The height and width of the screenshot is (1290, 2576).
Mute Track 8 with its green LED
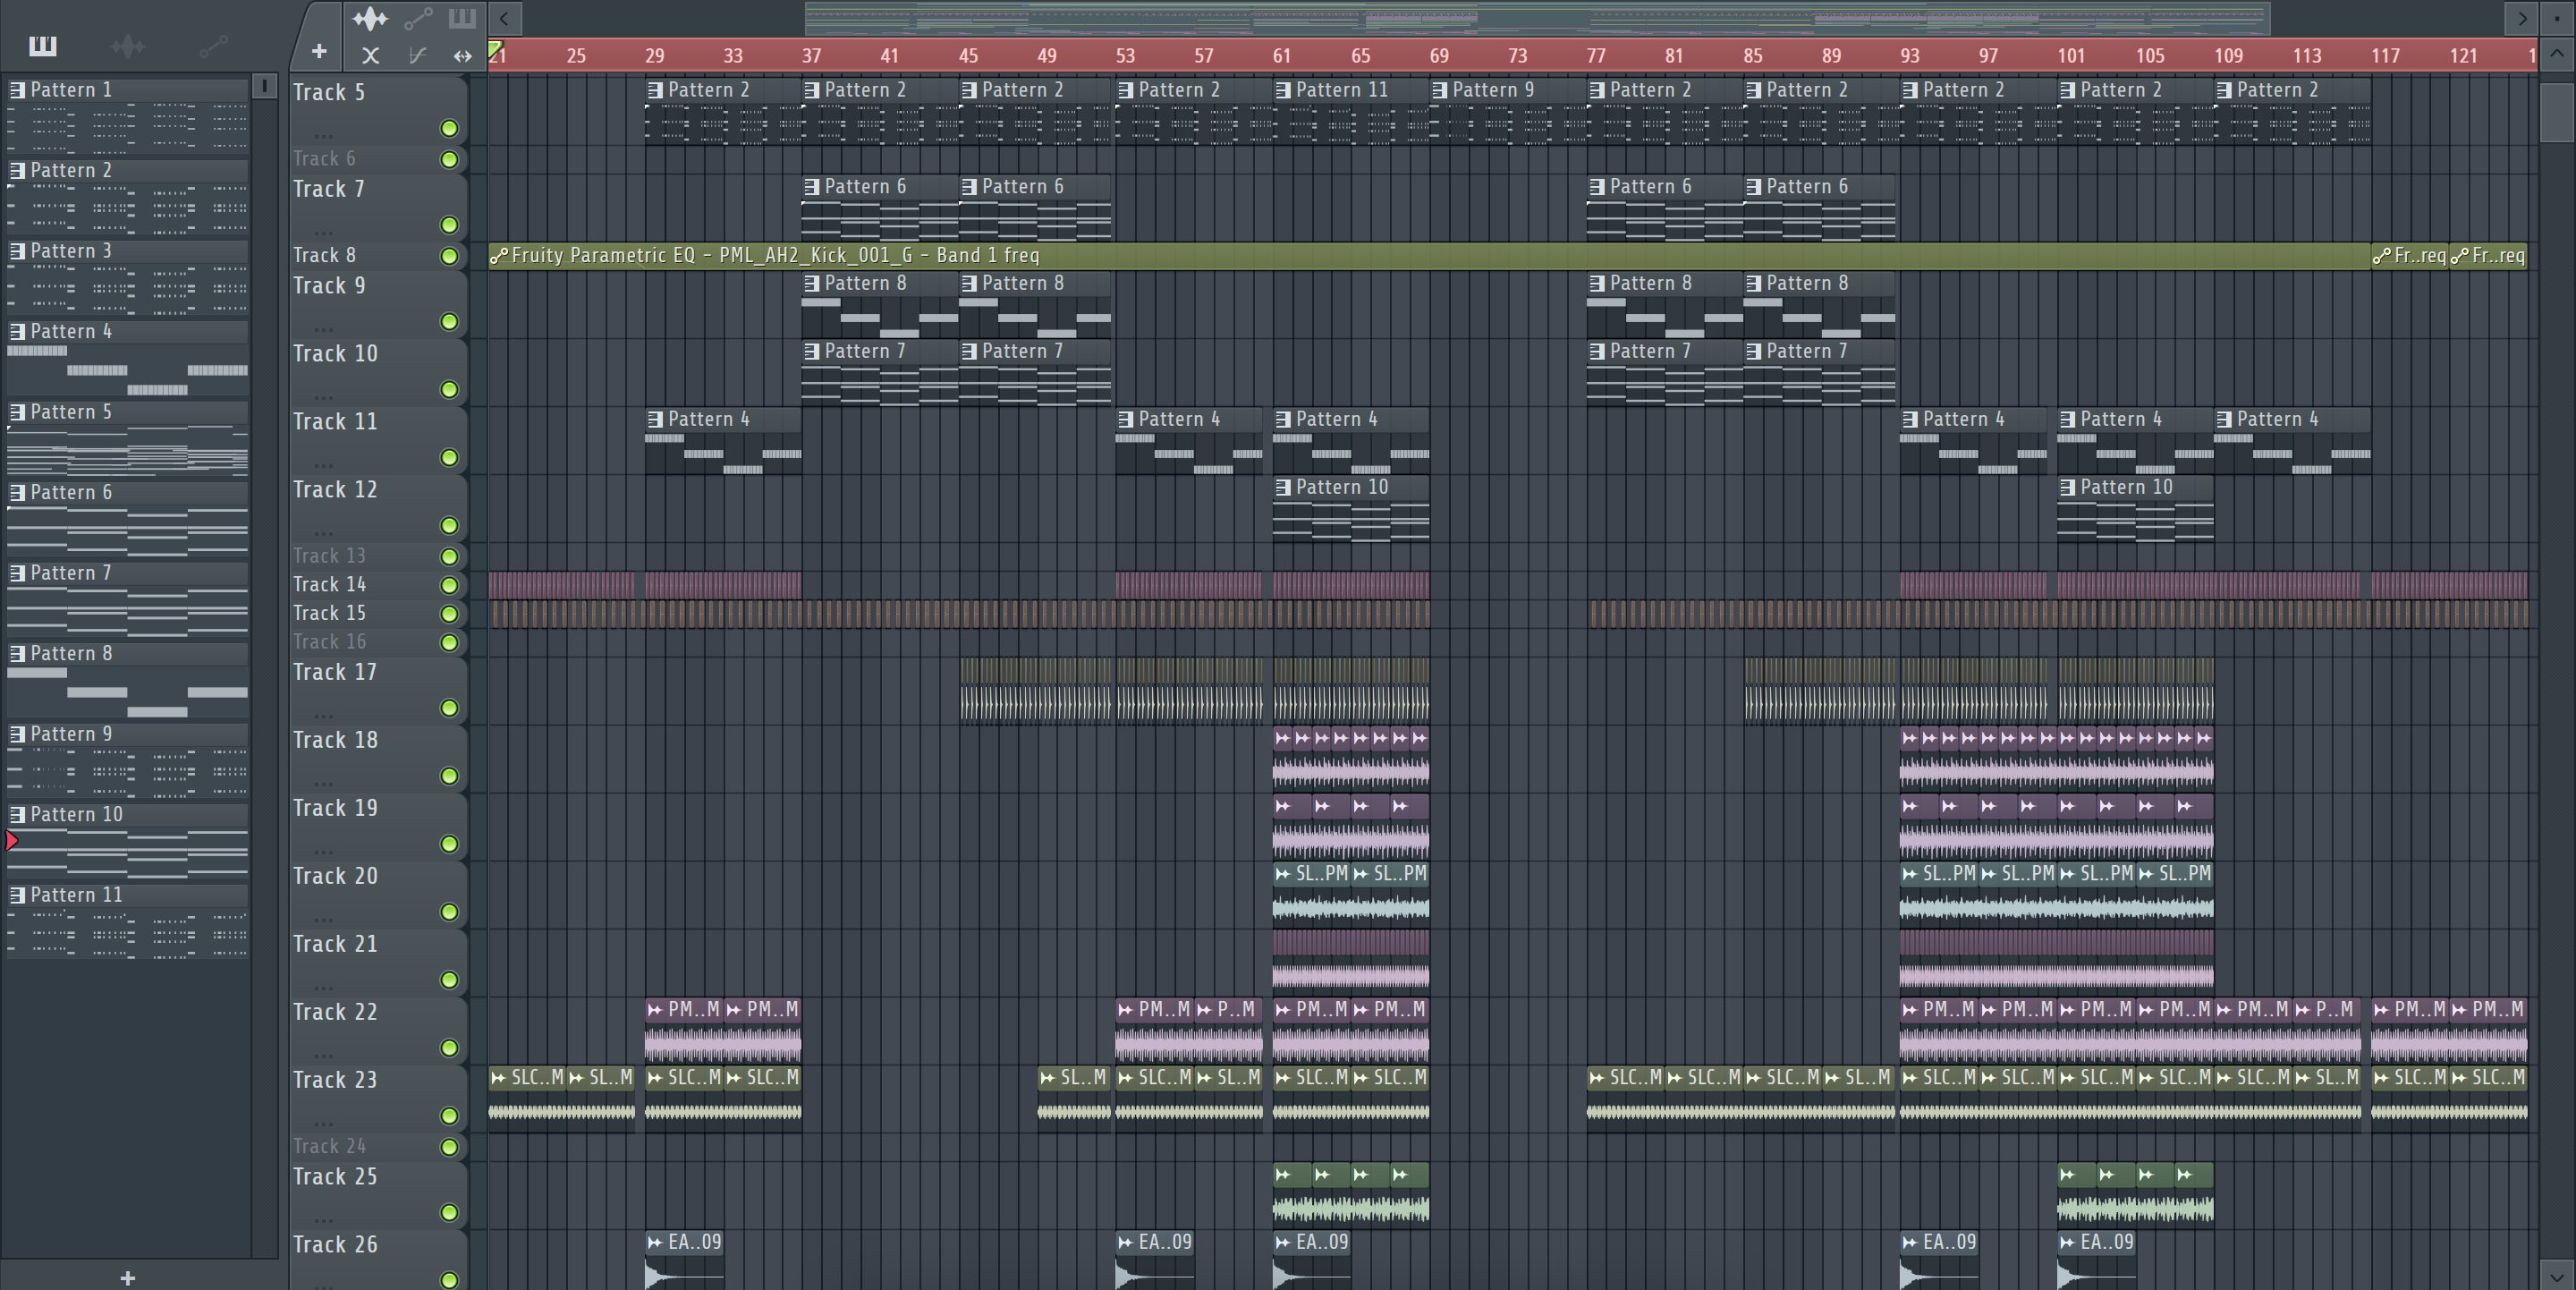coord(449,256)
